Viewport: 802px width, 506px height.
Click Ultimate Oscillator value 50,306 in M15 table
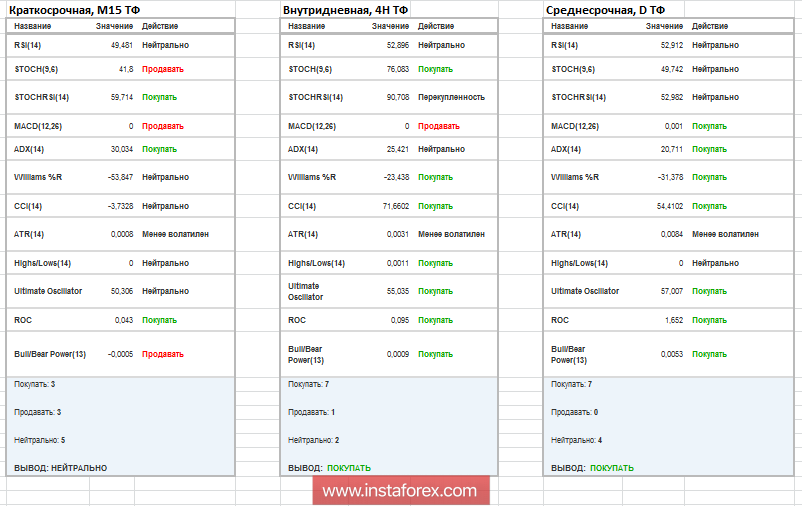tap(122, 291)
